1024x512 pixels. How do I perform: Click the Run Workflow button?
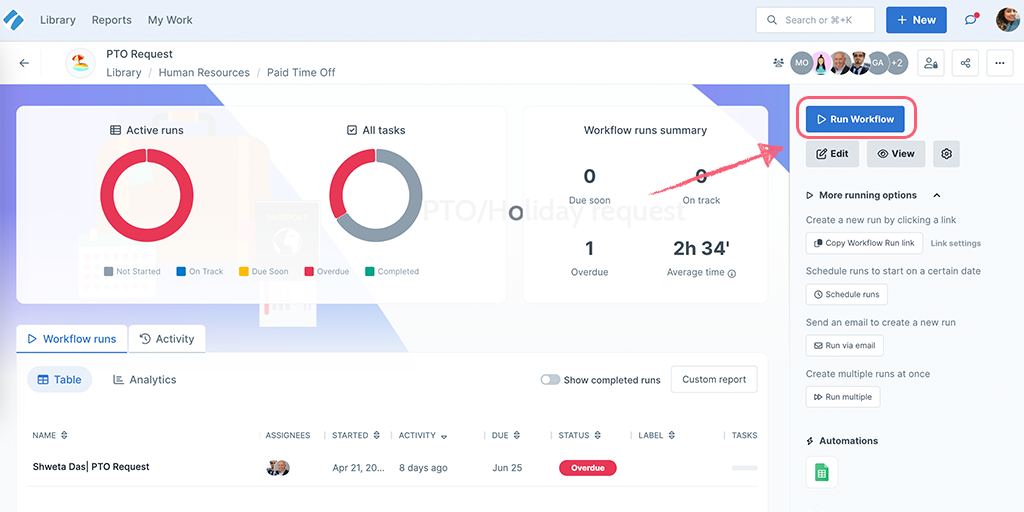point(855,119)
